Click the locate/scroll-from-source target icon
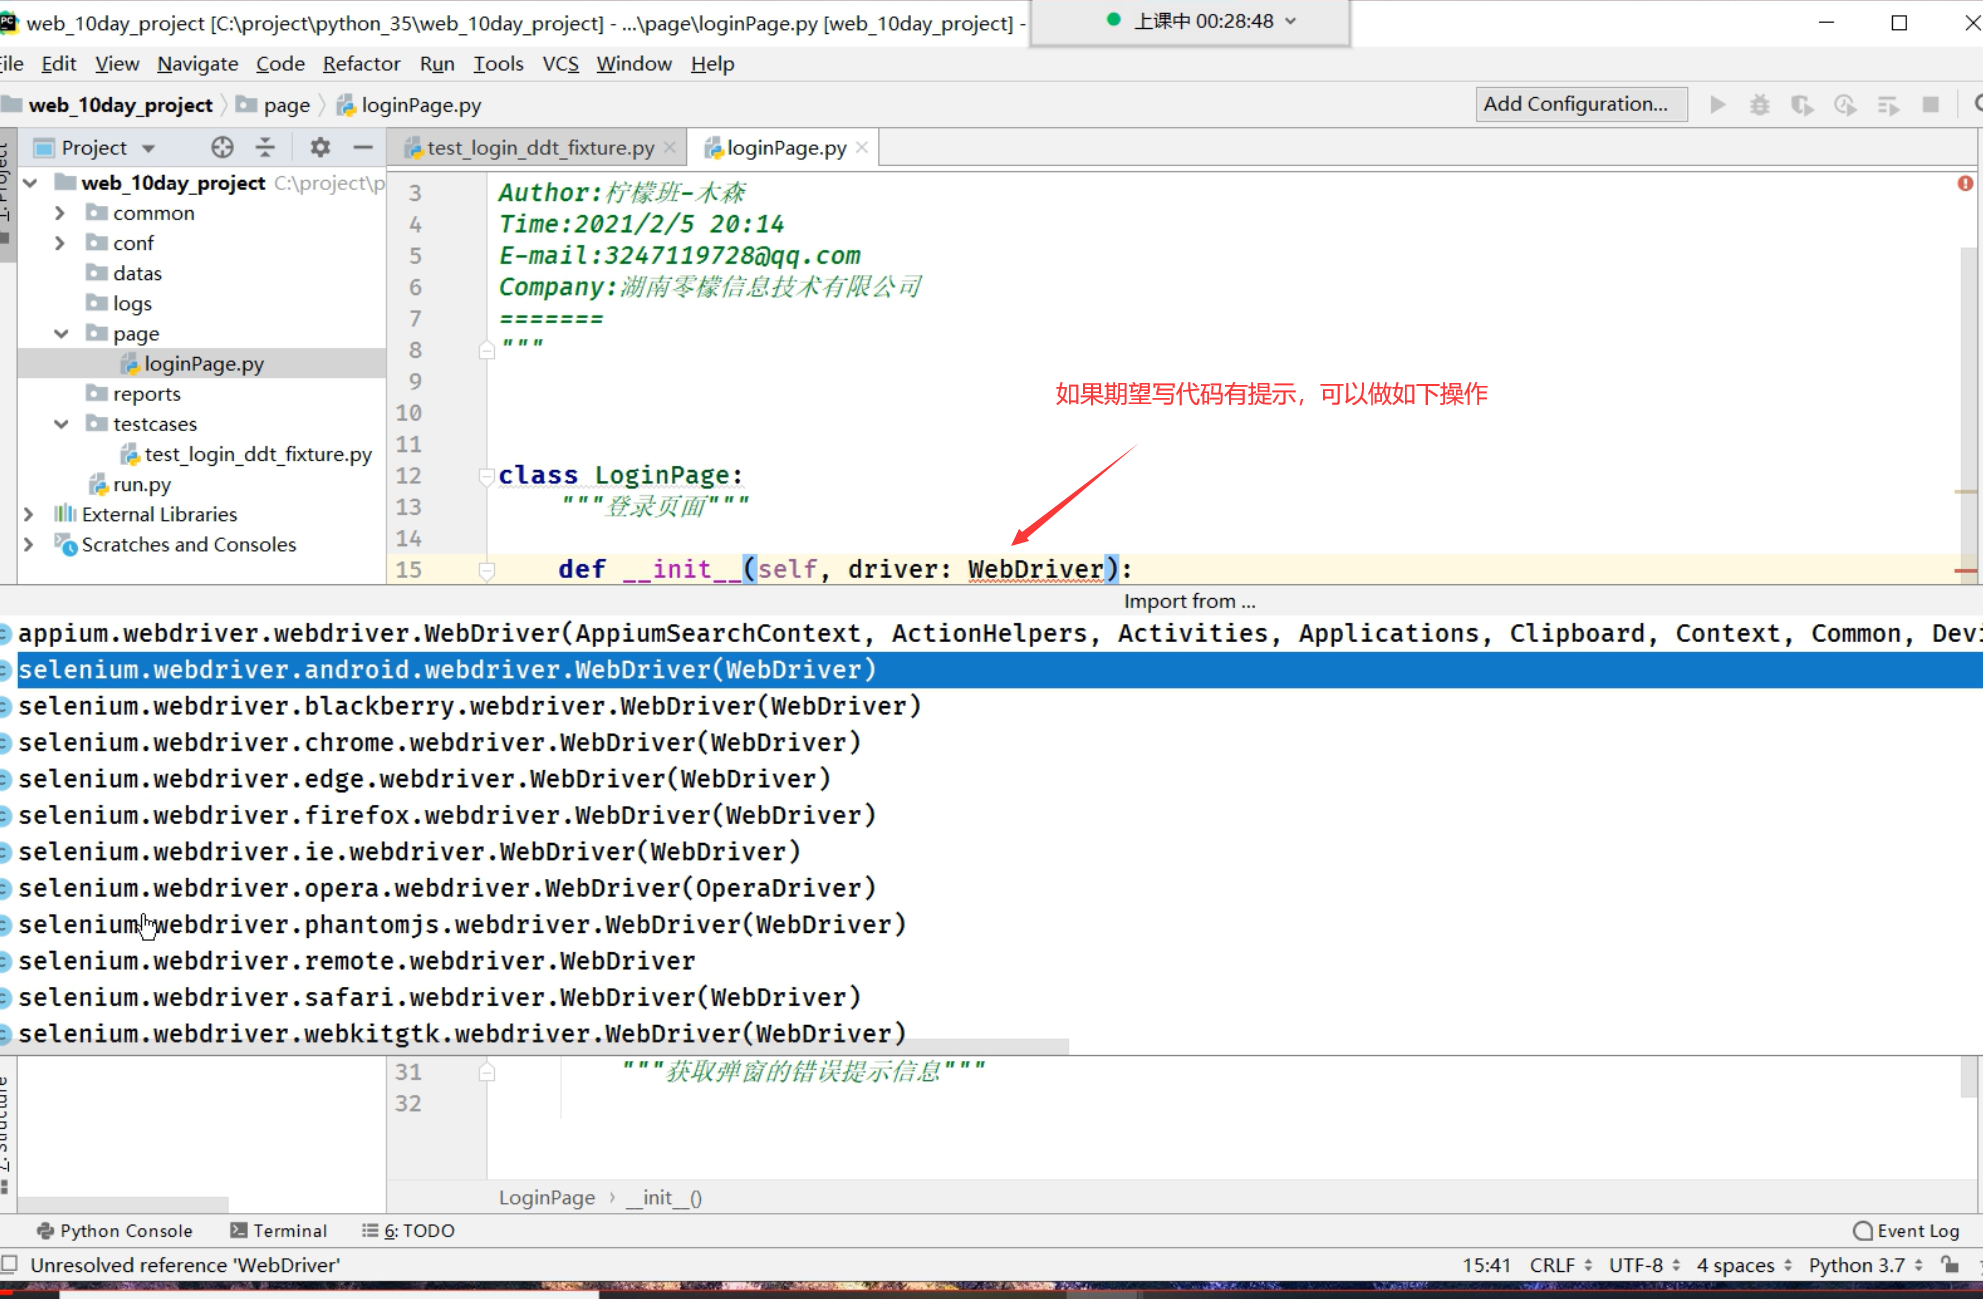This screenshot has height=1299, width=1983. (x=222, y=148)
